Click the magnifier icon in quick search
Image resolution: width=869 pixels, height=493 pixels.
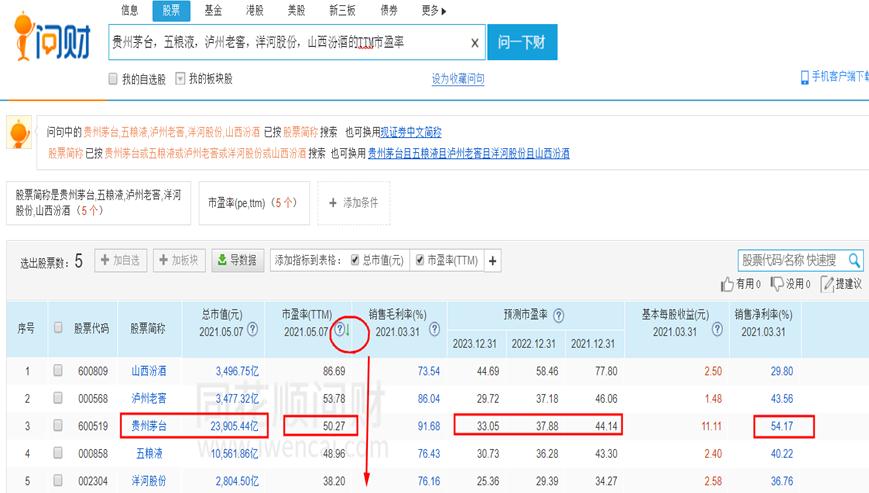[x=855, y=260]
